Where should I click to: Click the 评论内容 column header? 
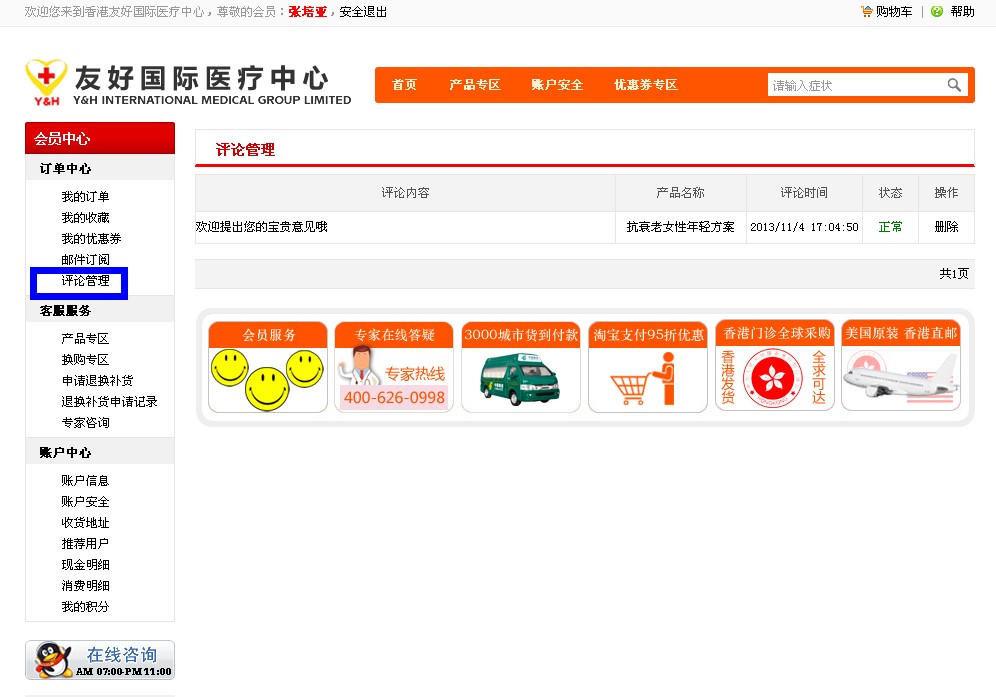click(405, 193)
